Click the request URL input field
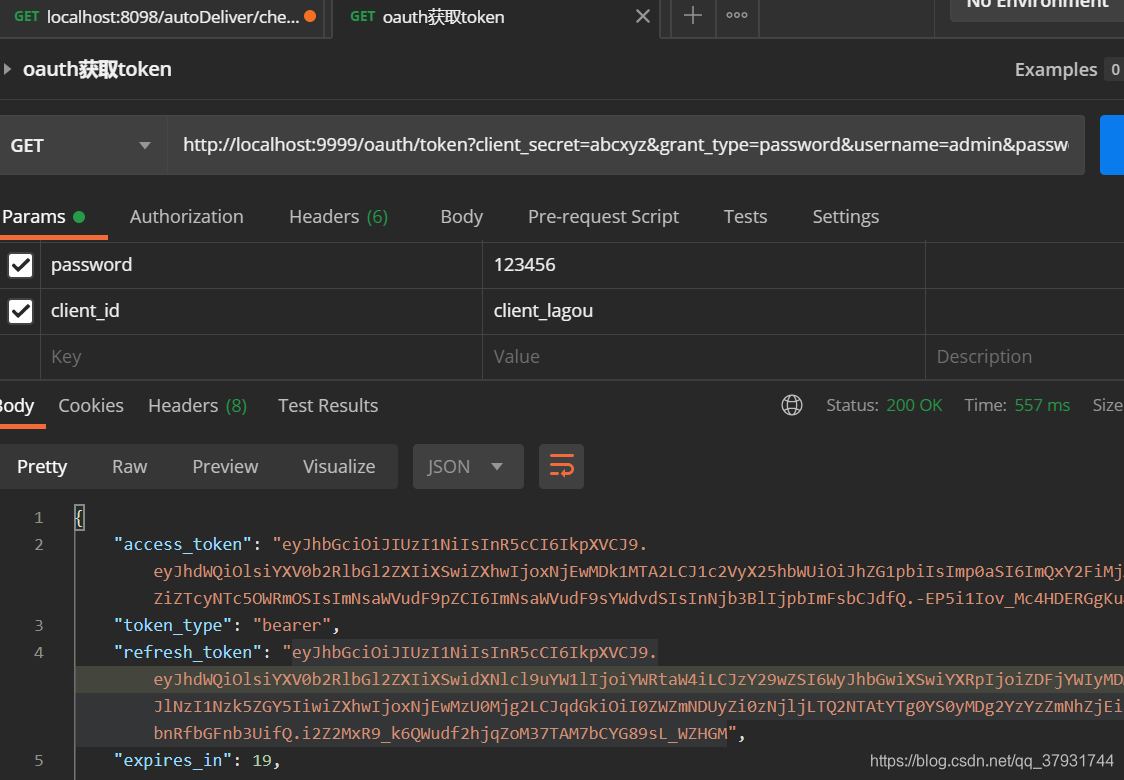The width and height of the screenshot is (1124, 780). tap(626, 145)
